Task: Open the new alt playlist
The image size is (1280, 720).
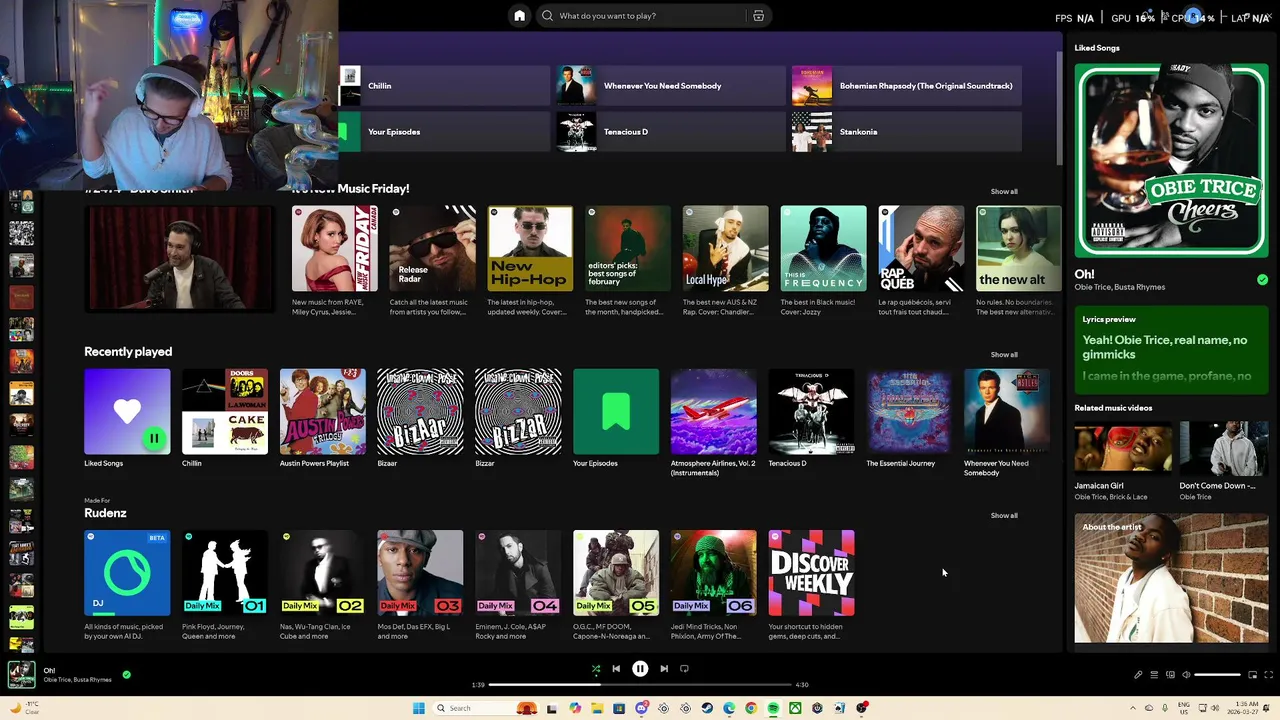Action: (x=1019, y=249)
